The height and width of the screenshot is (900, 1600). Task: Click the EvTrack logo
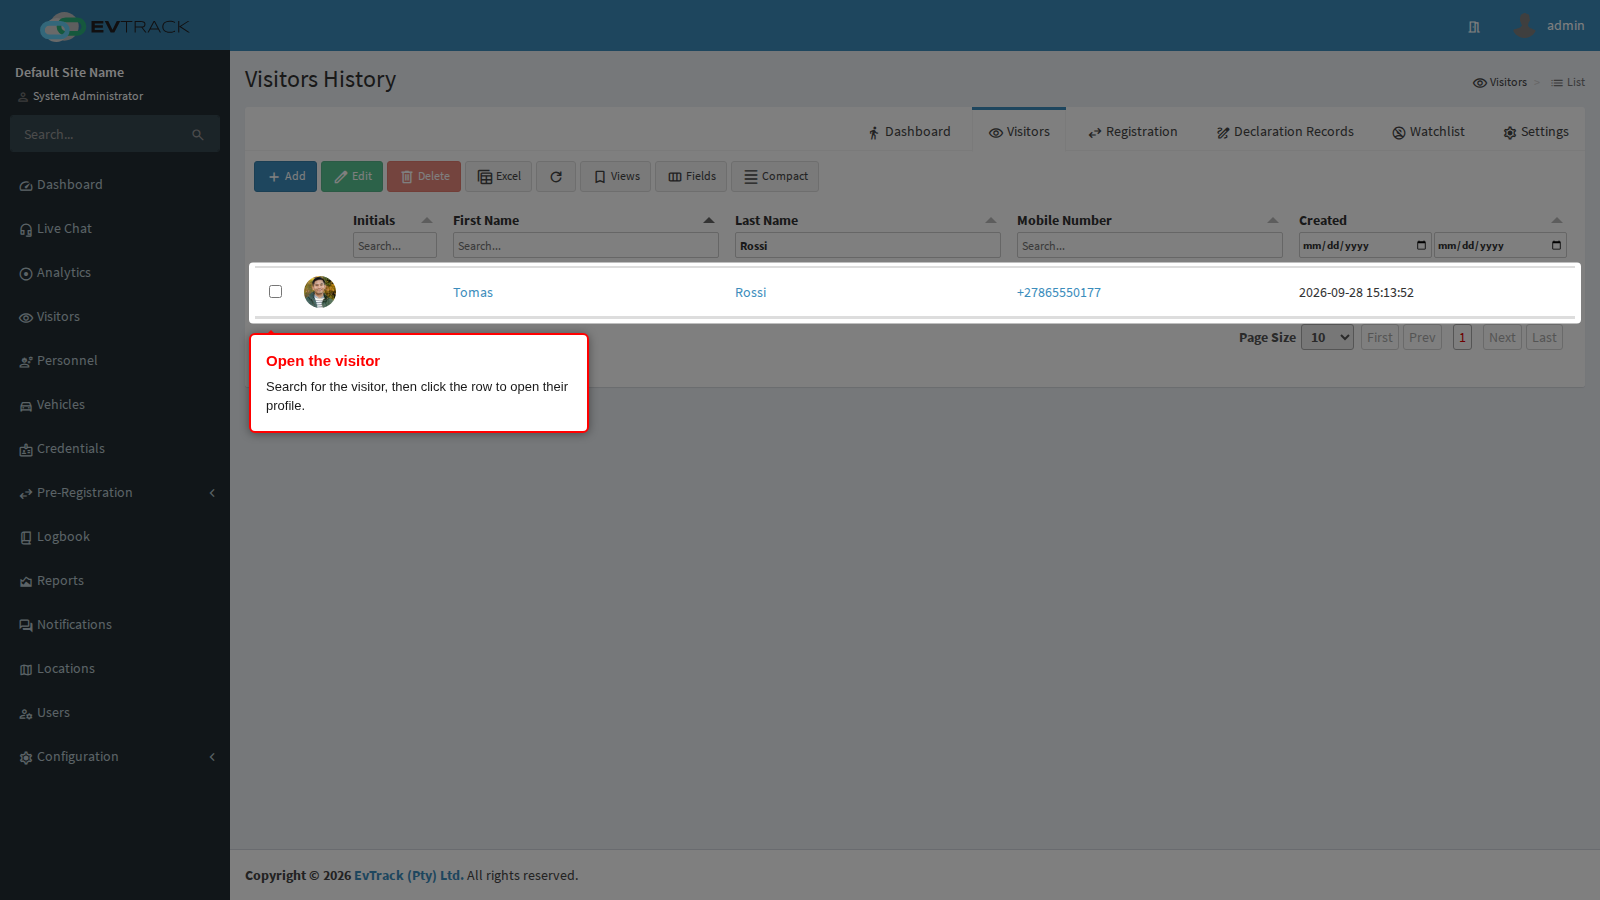point(114,26)
